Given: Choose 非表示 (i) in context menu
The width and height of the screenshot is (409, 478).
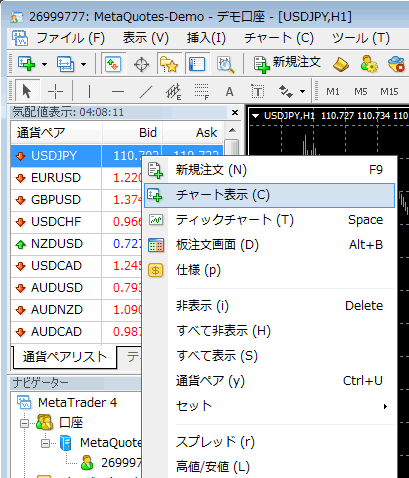Looking at the screenshot, I should (x=269, y=306).
